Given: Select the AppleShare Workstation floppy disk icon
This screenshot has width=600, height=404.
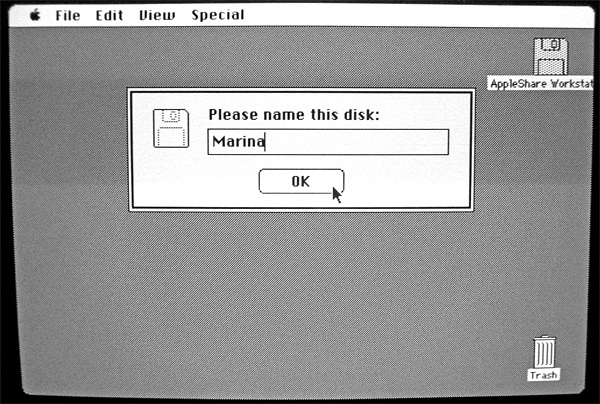Looking at the screenshot, I should pyautogui.click(x=551, y=56).
